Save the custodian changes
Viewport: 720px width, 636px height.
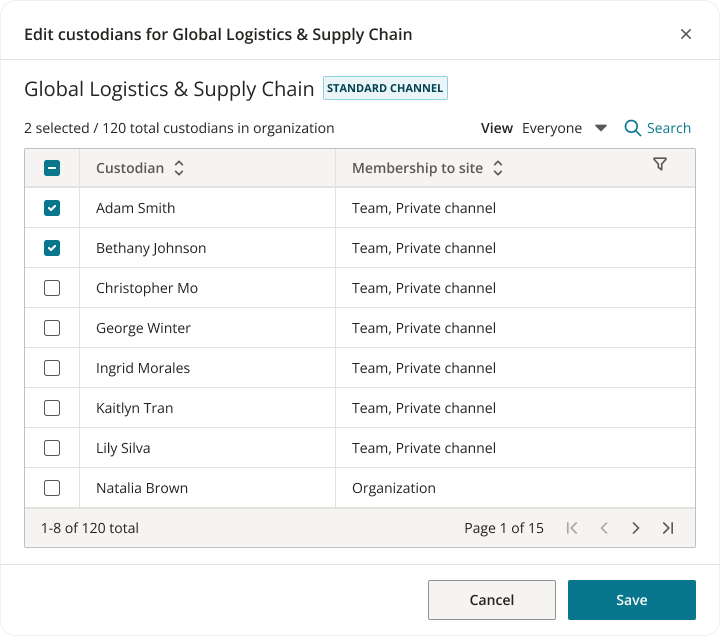pos(631,600)
